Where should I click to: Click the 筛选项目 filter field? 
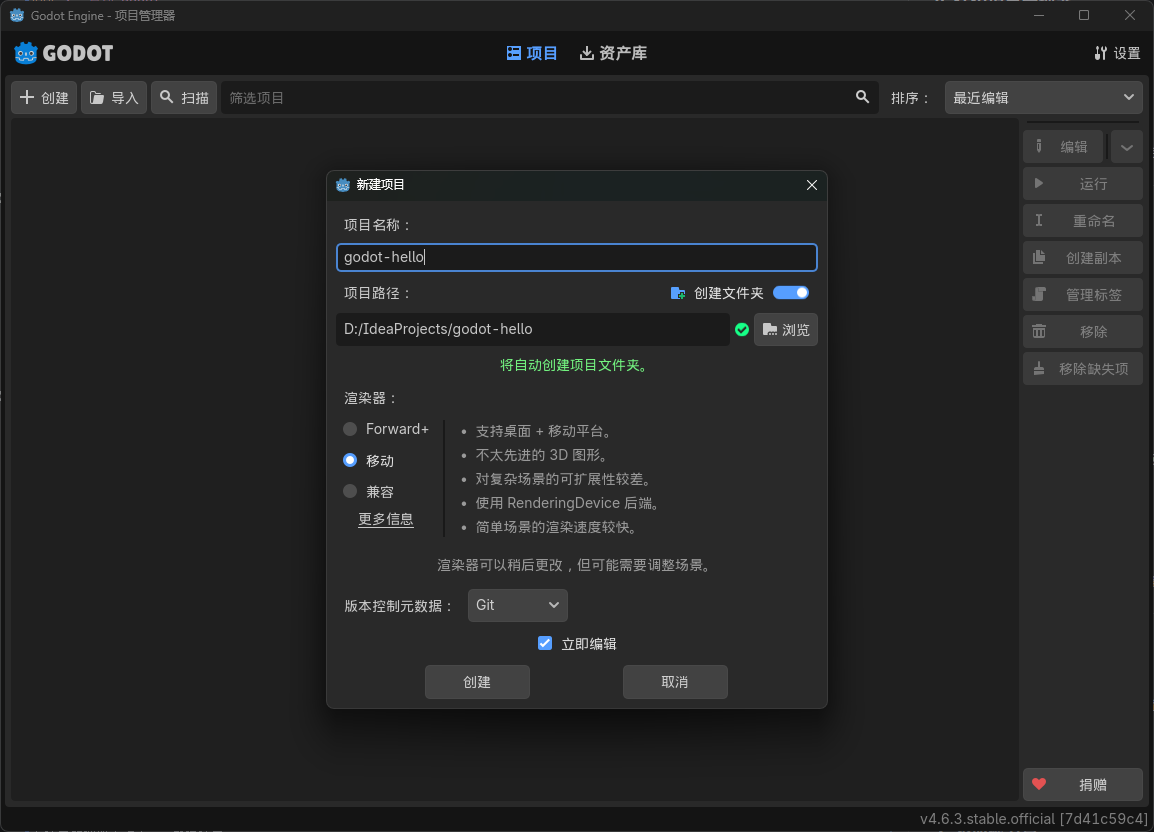pos(550,98)
